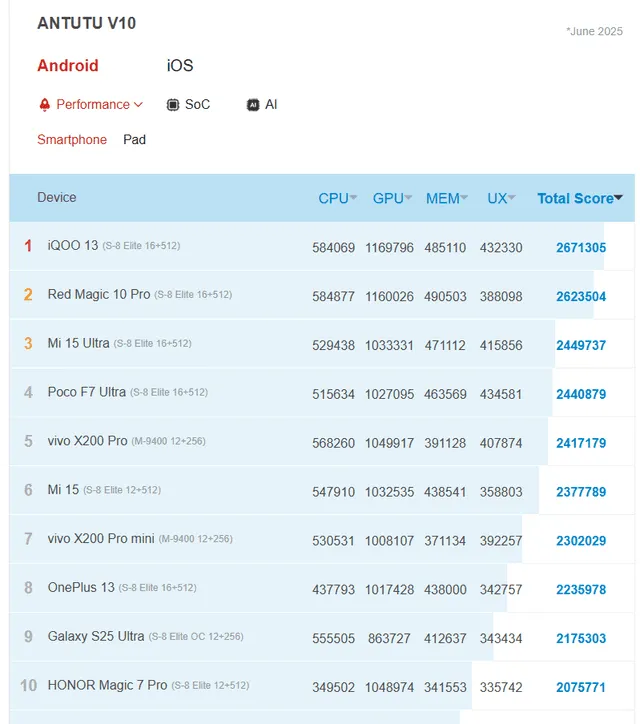Click HONOR Magic 7 Pro MEM score 341553
This screenshot has height=724, width=640.
pos(445,688)
